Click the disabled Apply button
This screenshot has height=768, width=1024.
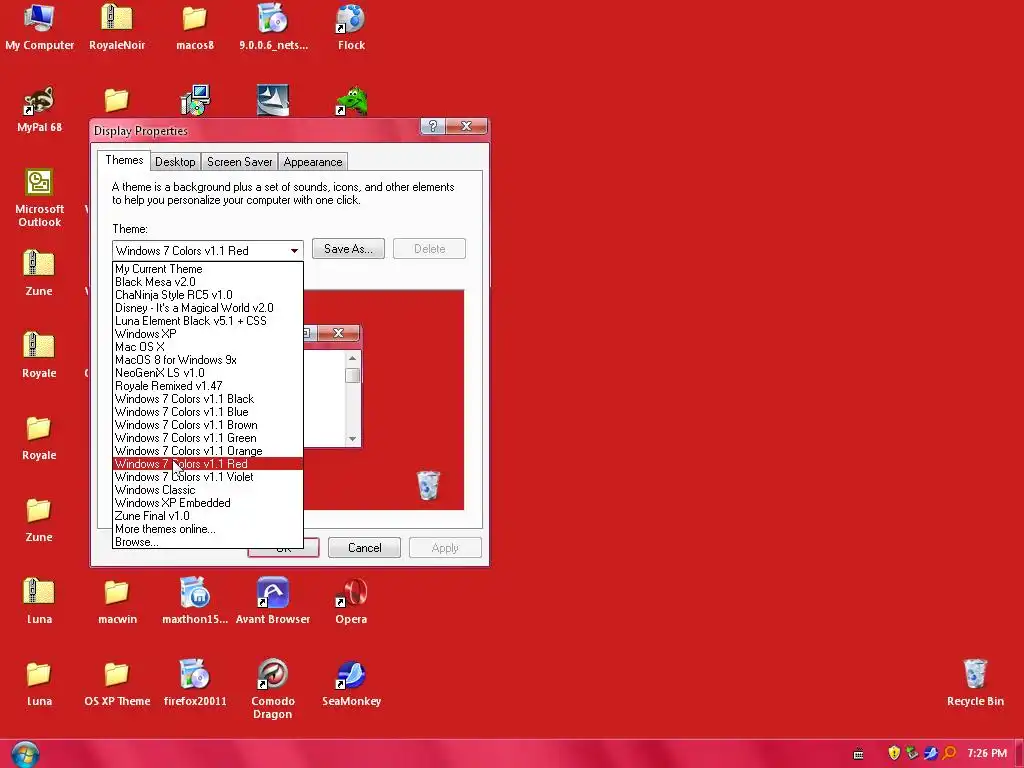tap(445, 548)
